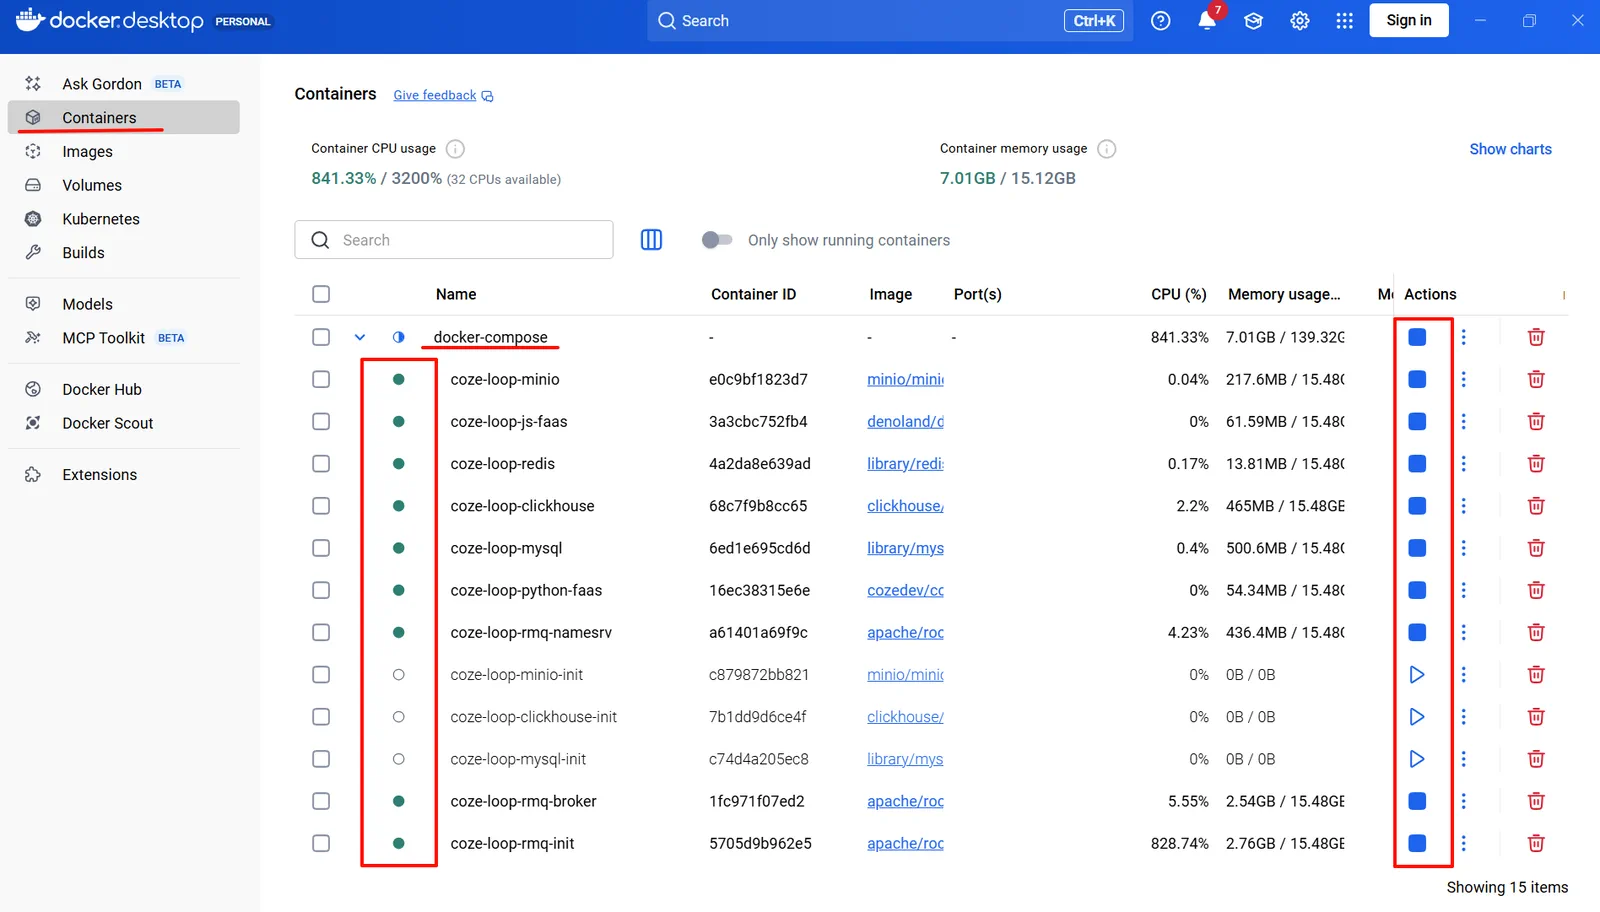Stop the coze-loop-rmq-init container
The width and height of the screenshot is (1600, 912).
coord(1417,843)
